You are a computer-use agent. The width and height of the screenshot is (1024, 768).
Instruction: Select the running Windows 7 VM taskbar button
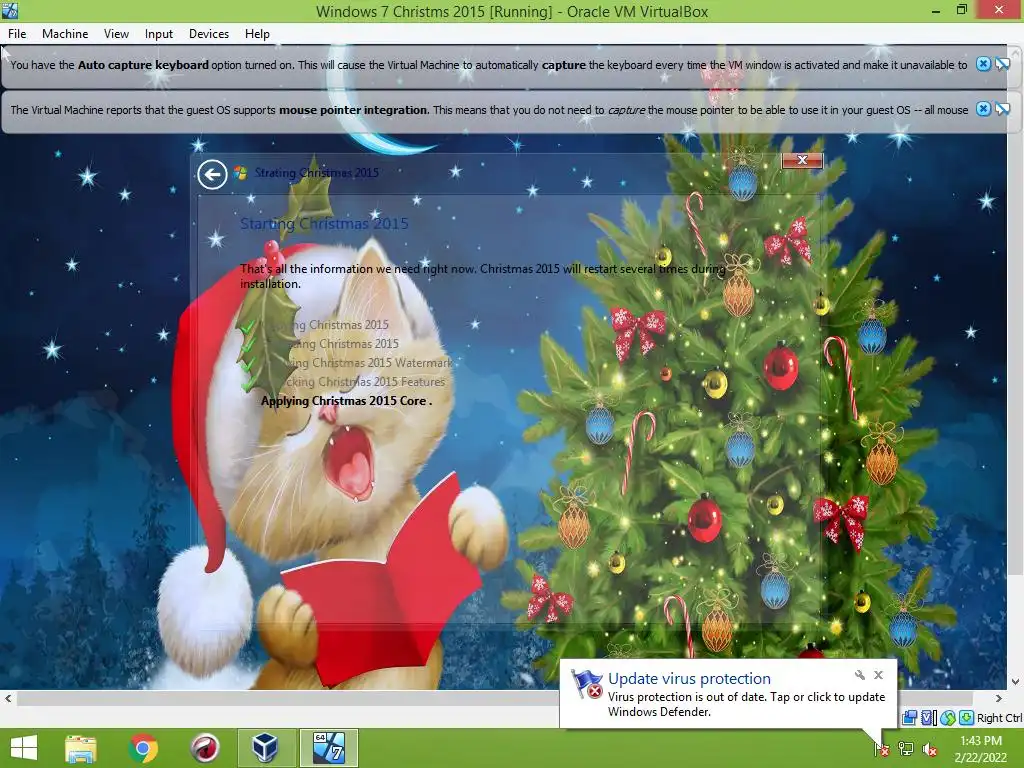[x=328, y=748]
